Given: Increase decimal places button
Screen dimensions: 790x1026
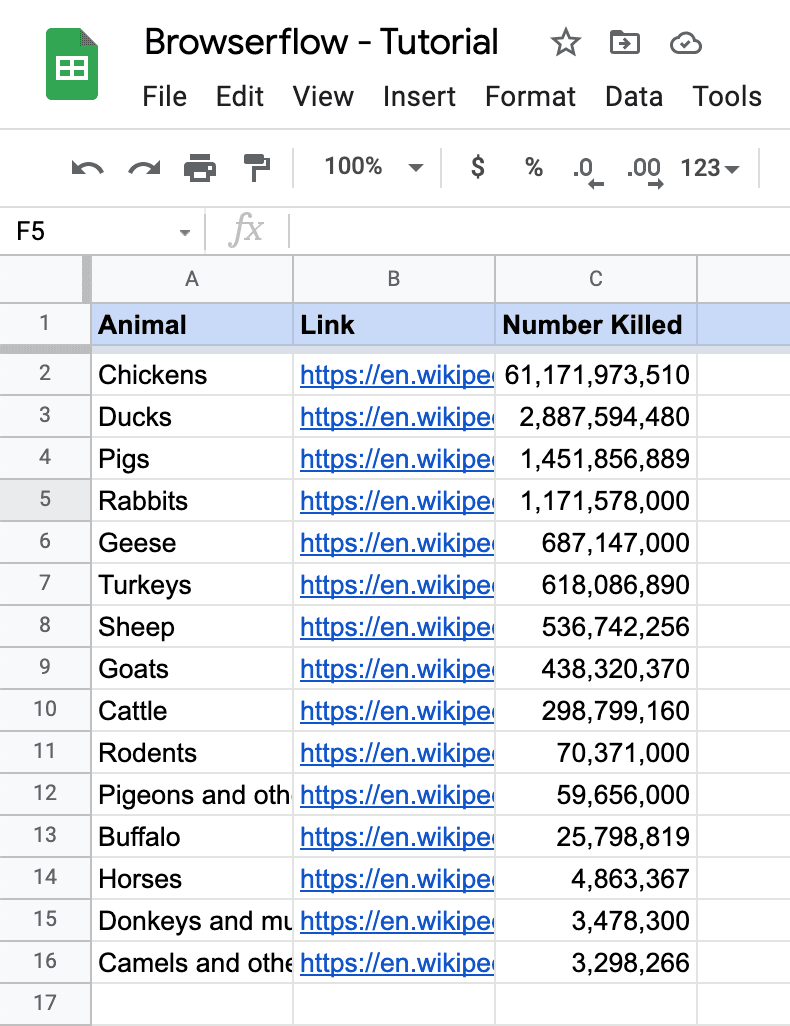Looking at the screenshot, I should pyautogui.click(x=645, y=168).
